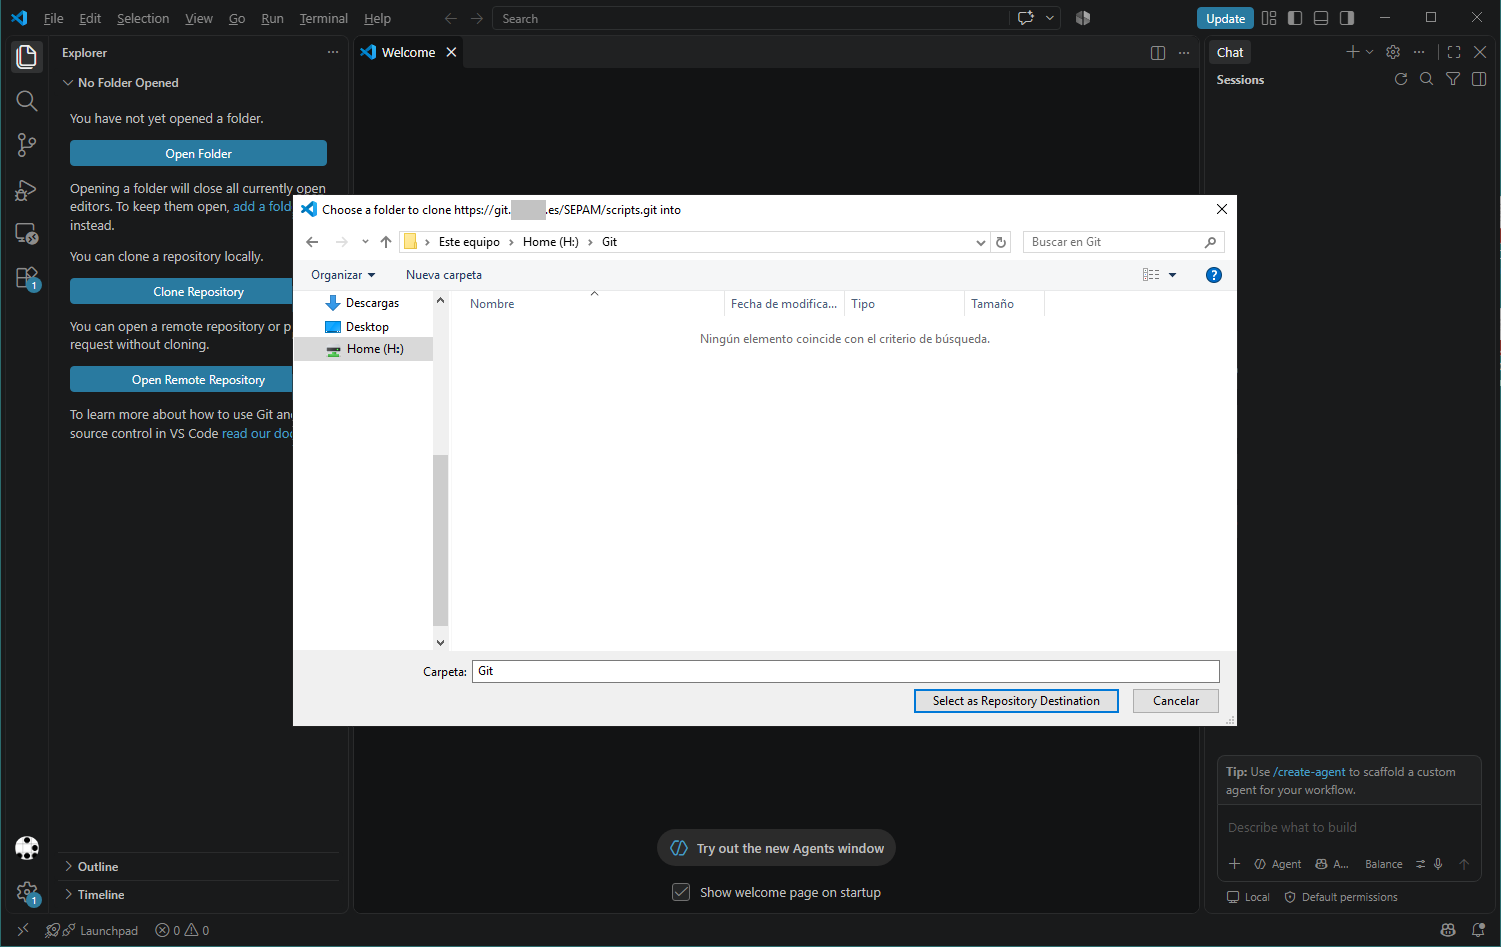This screenshot has height=947, width=1501.
Task: Open Run and Debug view
Action: tap(27, 190)
